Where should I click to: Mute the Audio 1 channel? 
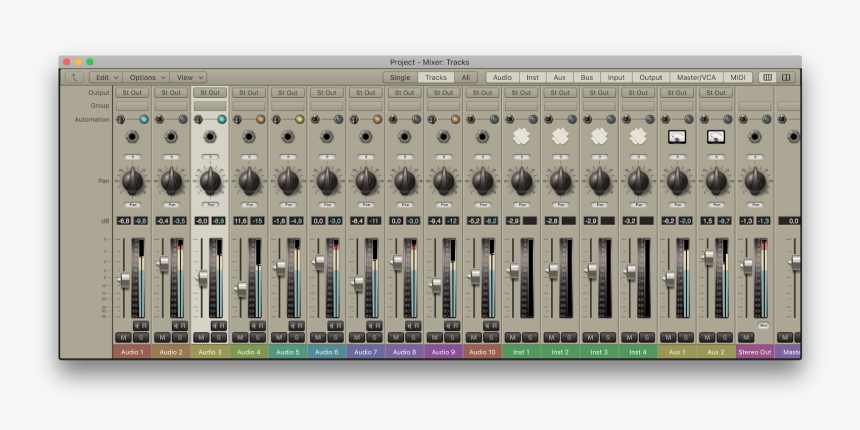pos(123,337)
